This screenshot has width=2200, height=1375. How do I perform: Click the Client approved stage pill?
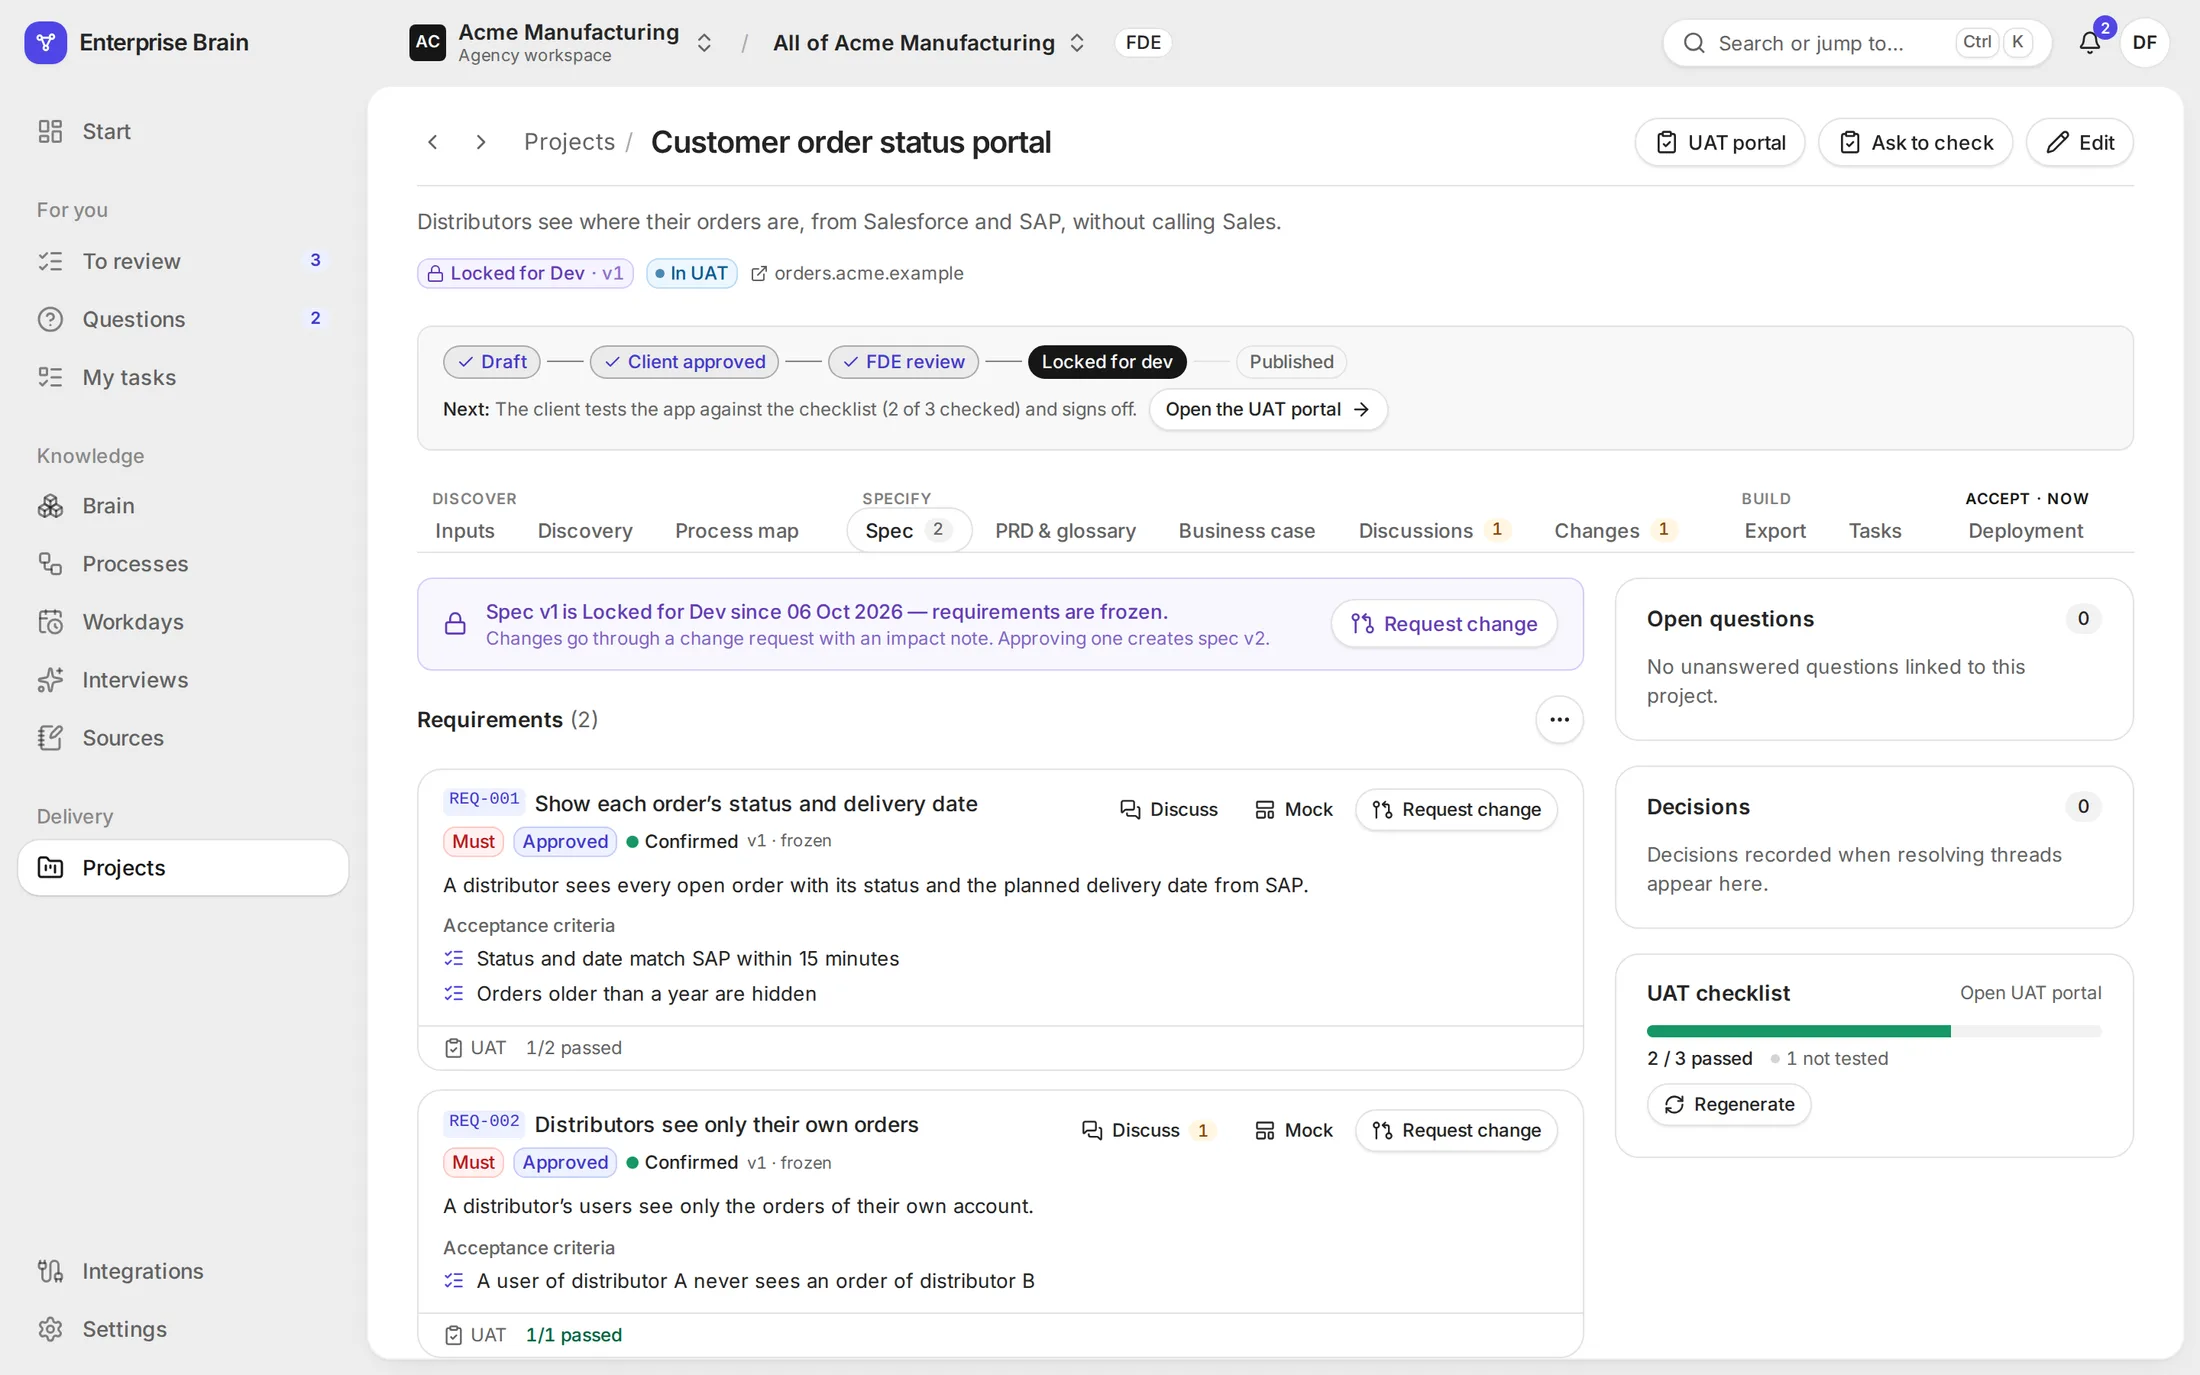(685, 362)
